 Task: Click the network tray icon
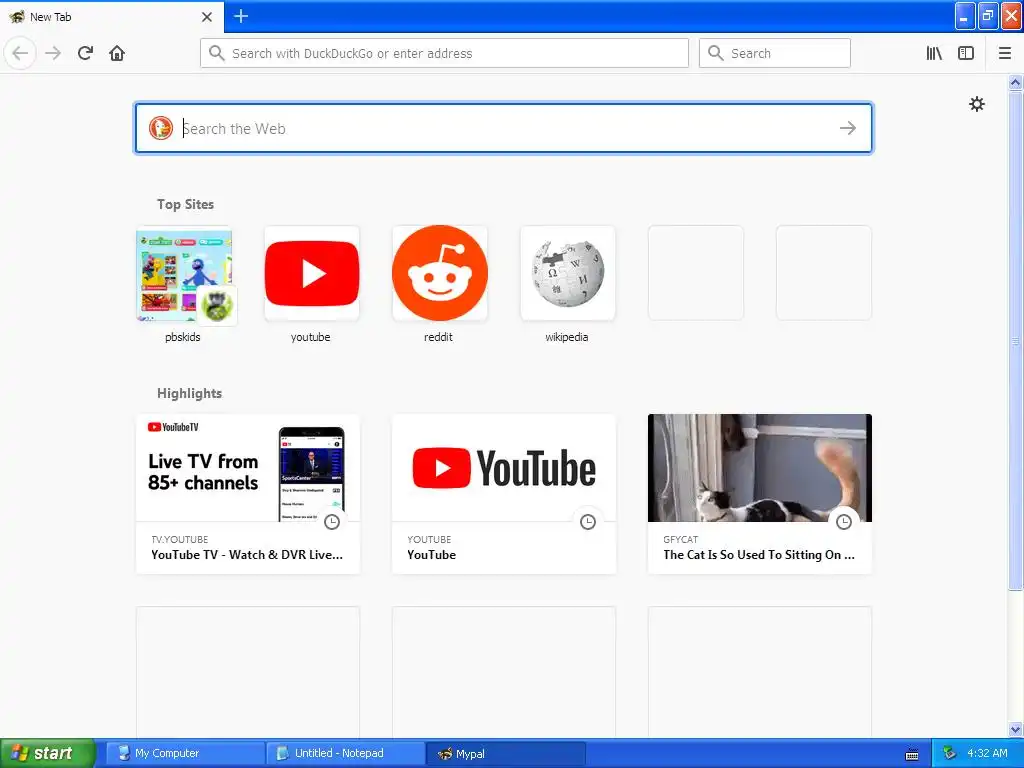950,753
